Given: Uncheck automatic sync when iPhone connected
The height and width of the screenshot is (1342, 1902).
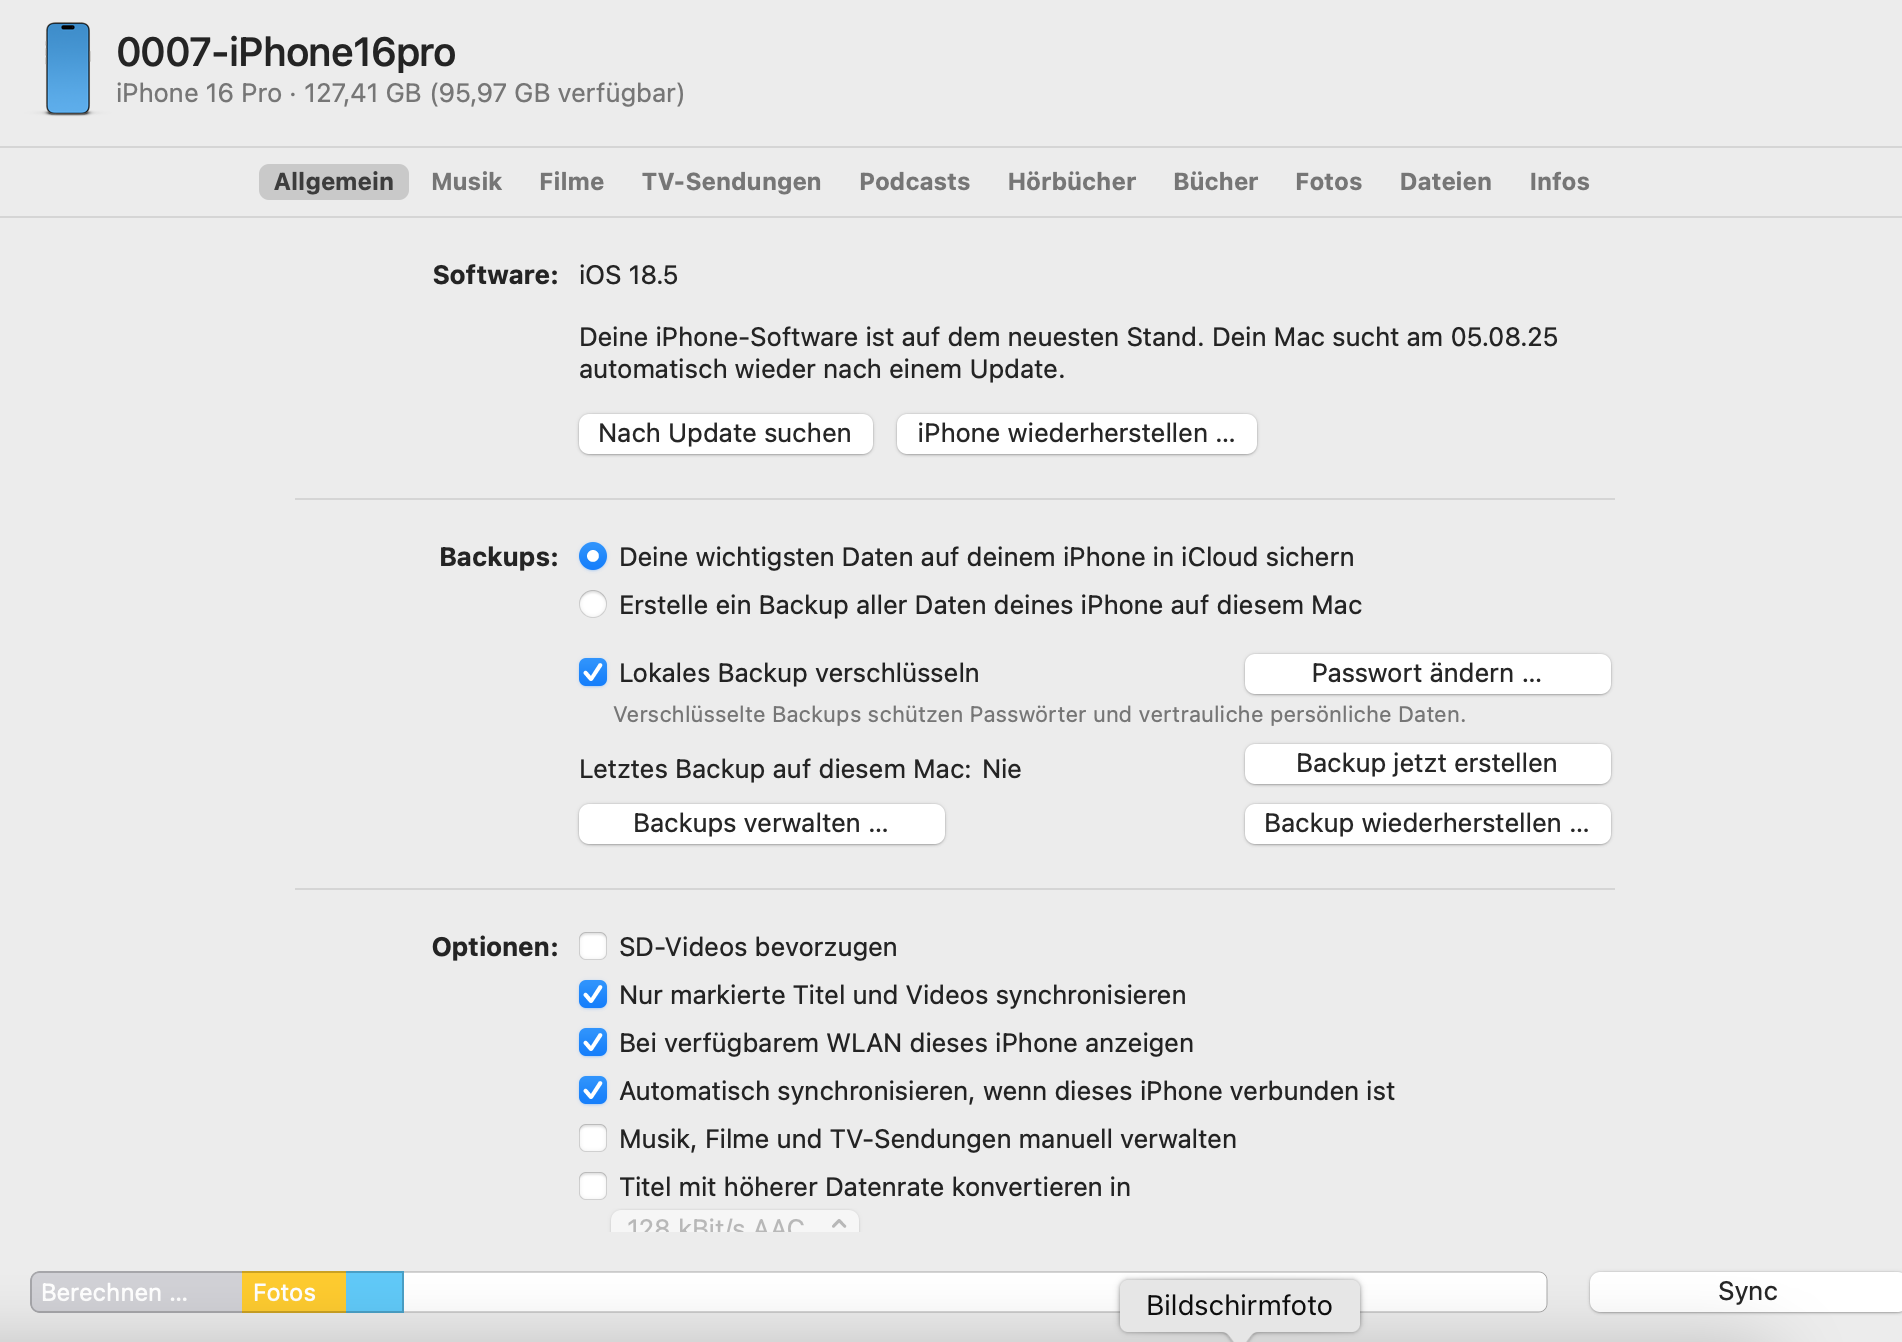Looking at the screenshot, I should pos(593,1091).
